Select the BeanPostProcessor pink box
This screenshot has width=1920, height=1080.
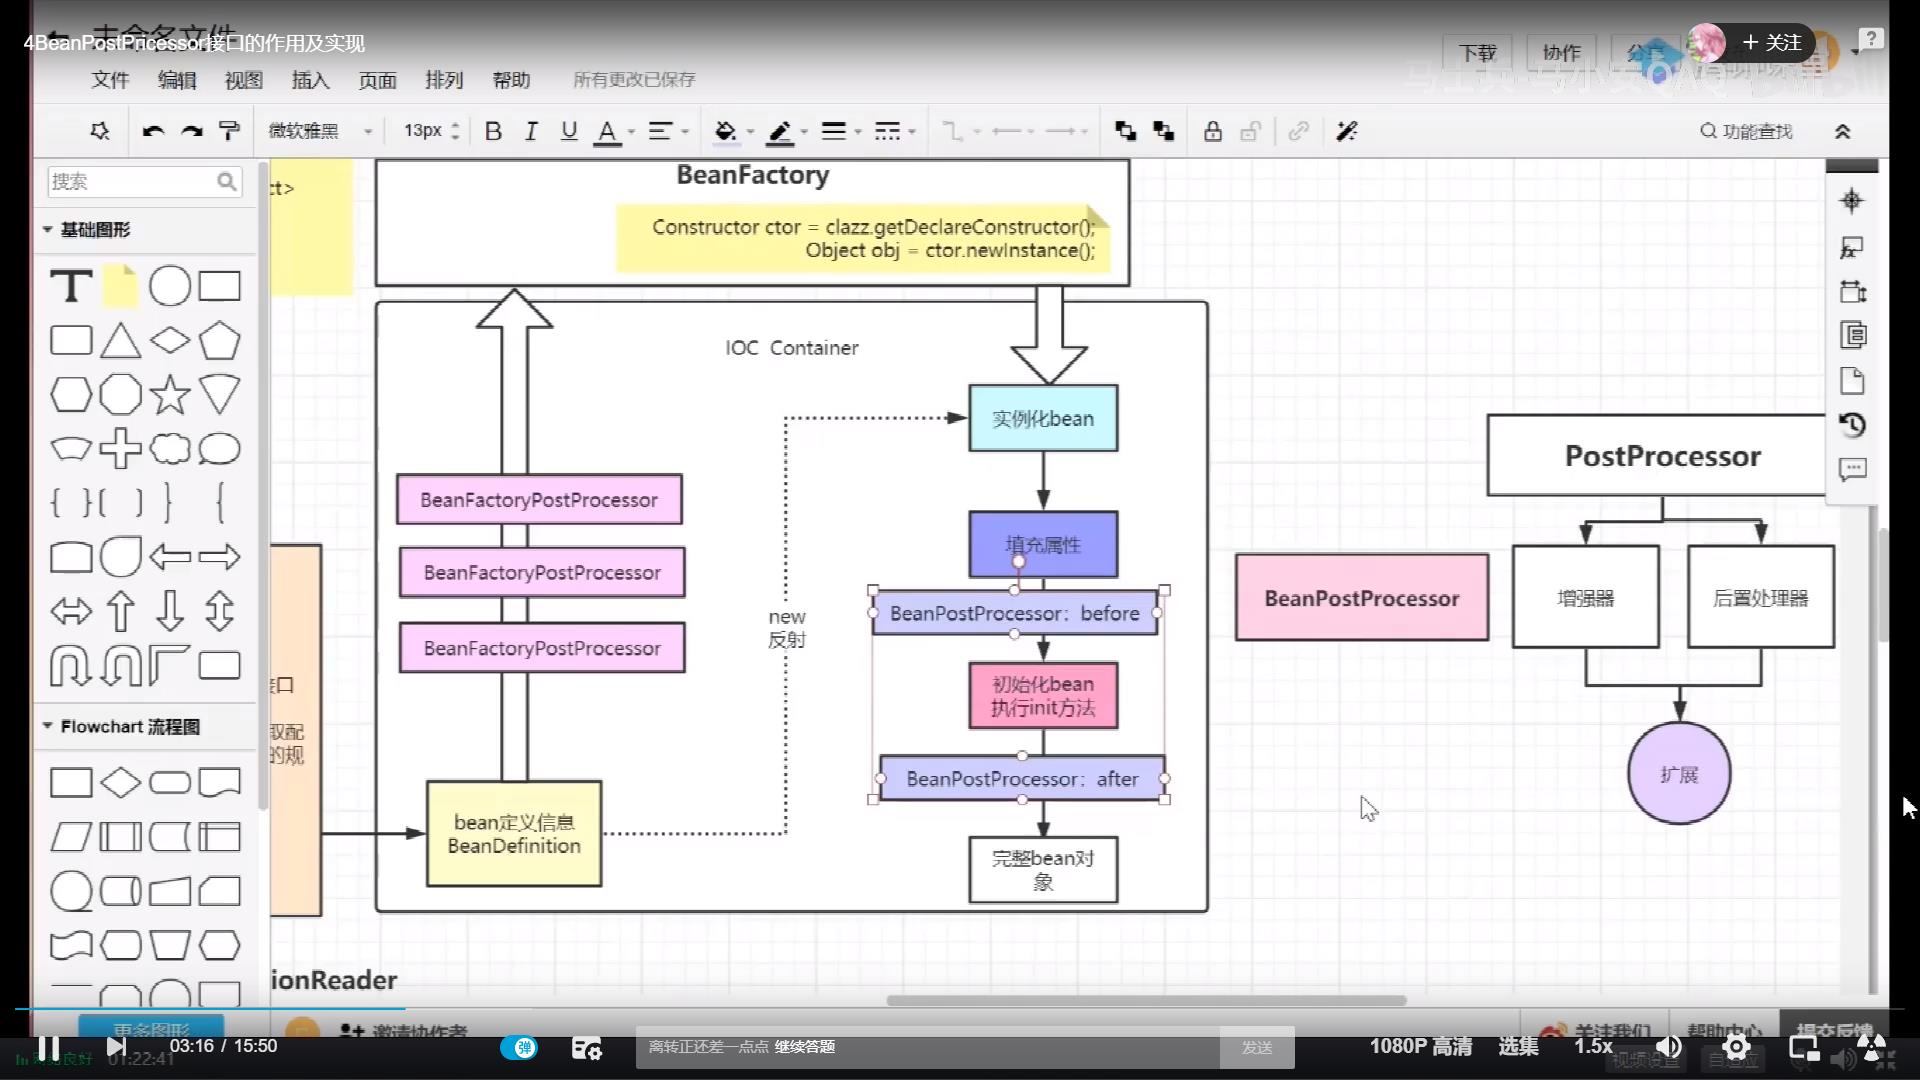[1361, 598]
